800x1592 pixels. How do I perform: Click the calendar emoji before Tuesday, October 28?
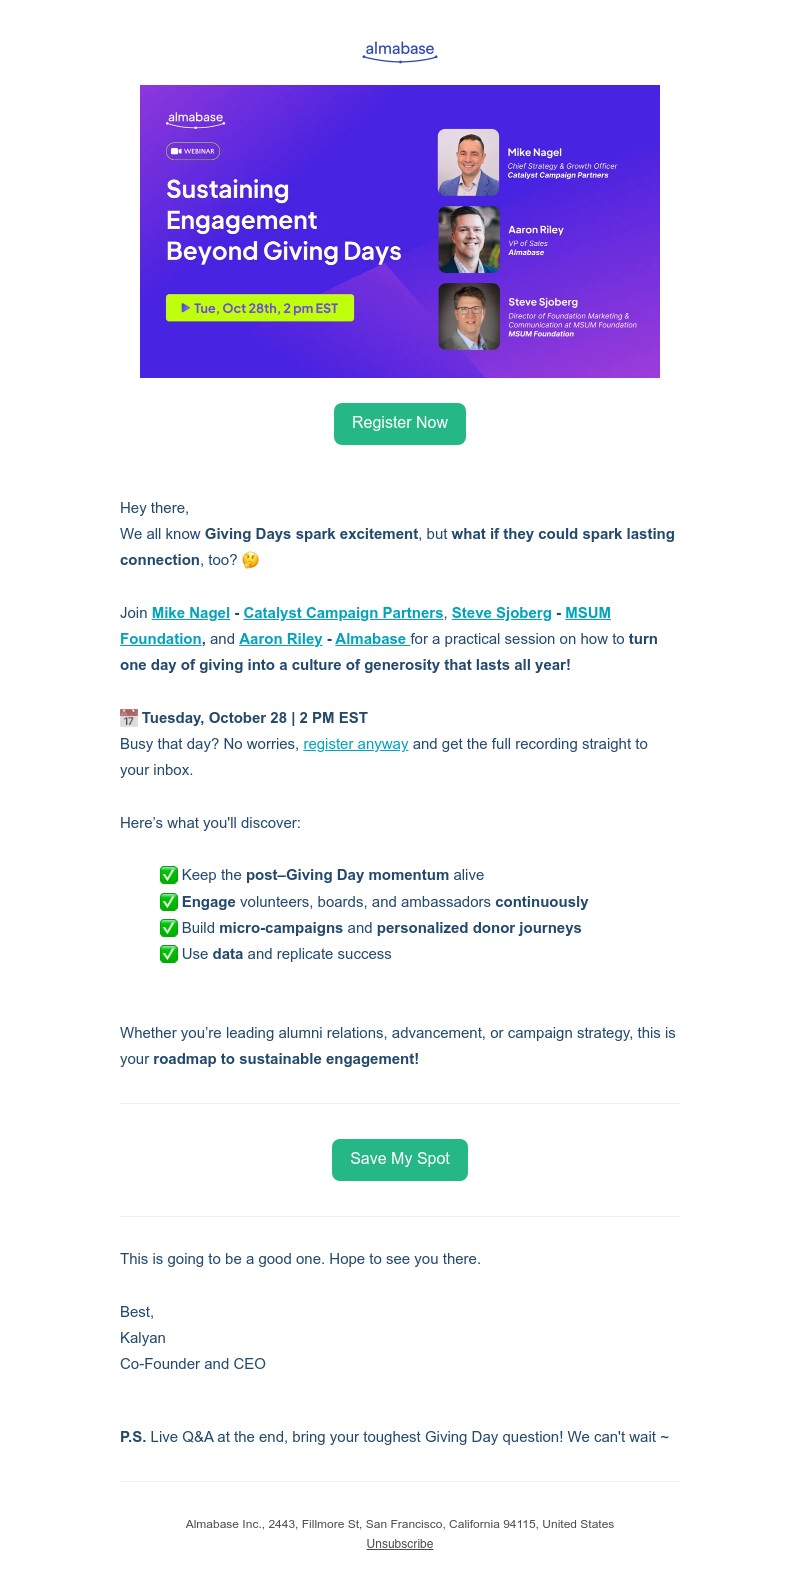pos(129,717)
